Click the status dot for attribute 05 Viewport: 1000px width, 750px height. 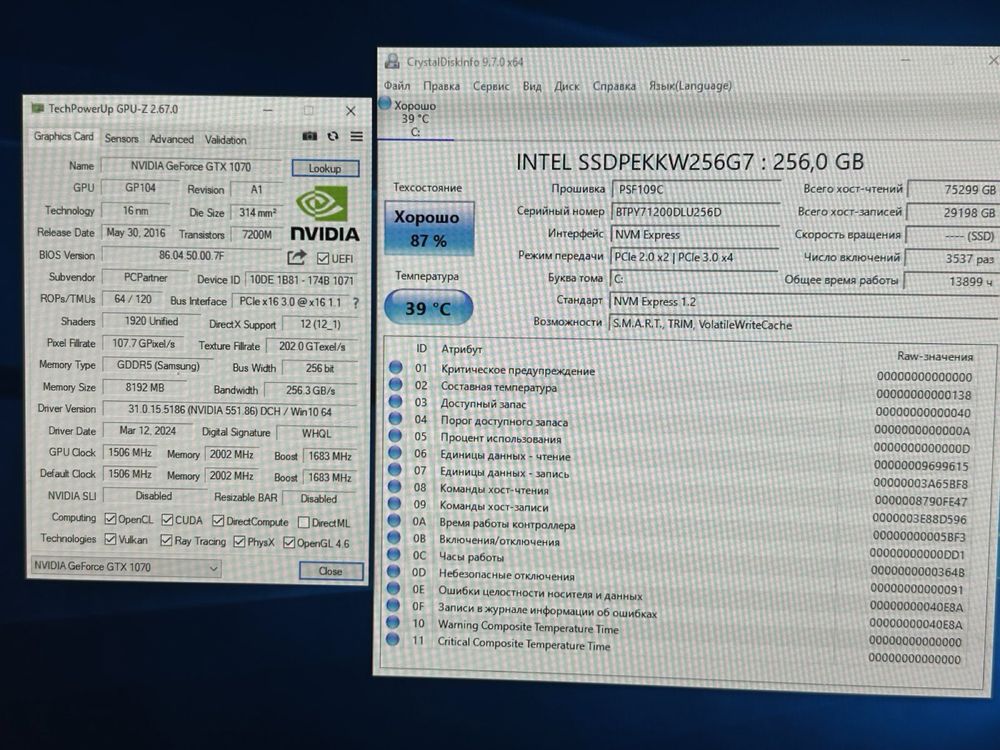(x=395, y=436)
